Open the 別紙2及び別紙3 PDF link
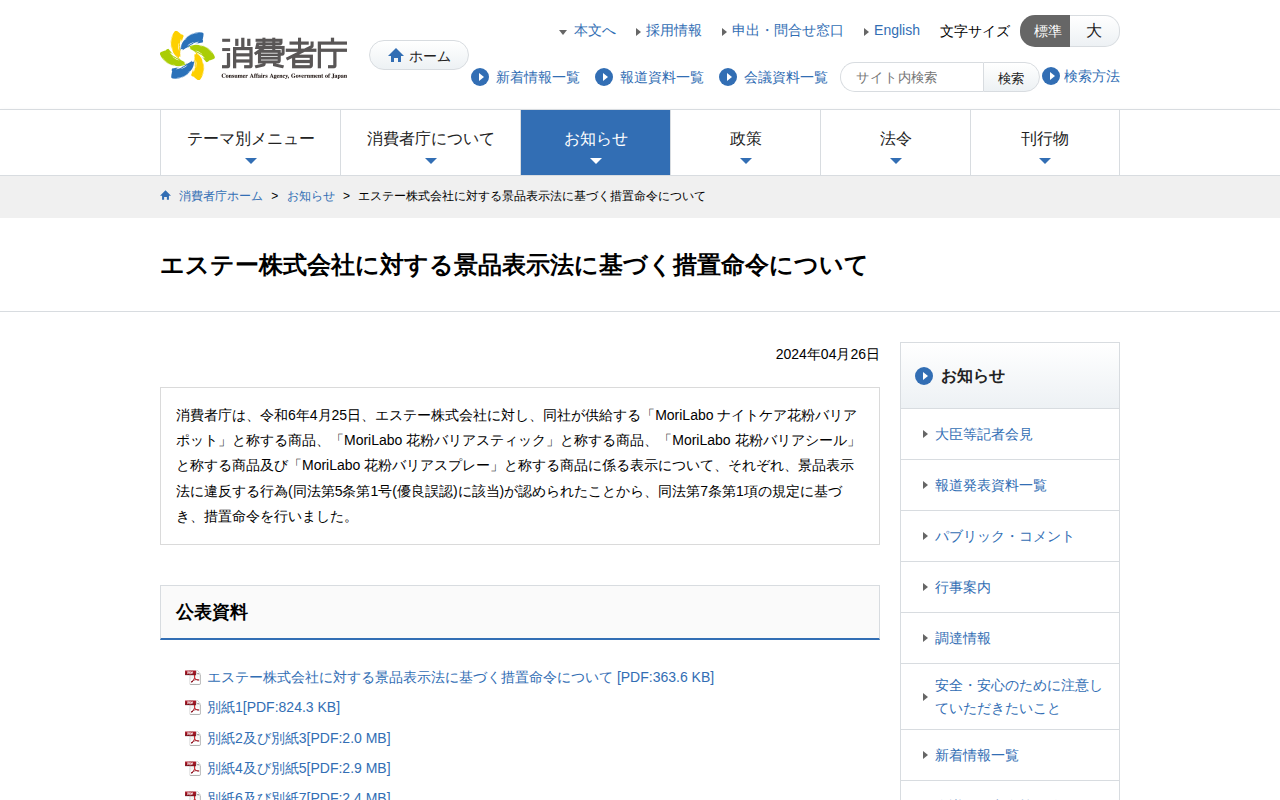1280x800 pixels. pos(298,739)
